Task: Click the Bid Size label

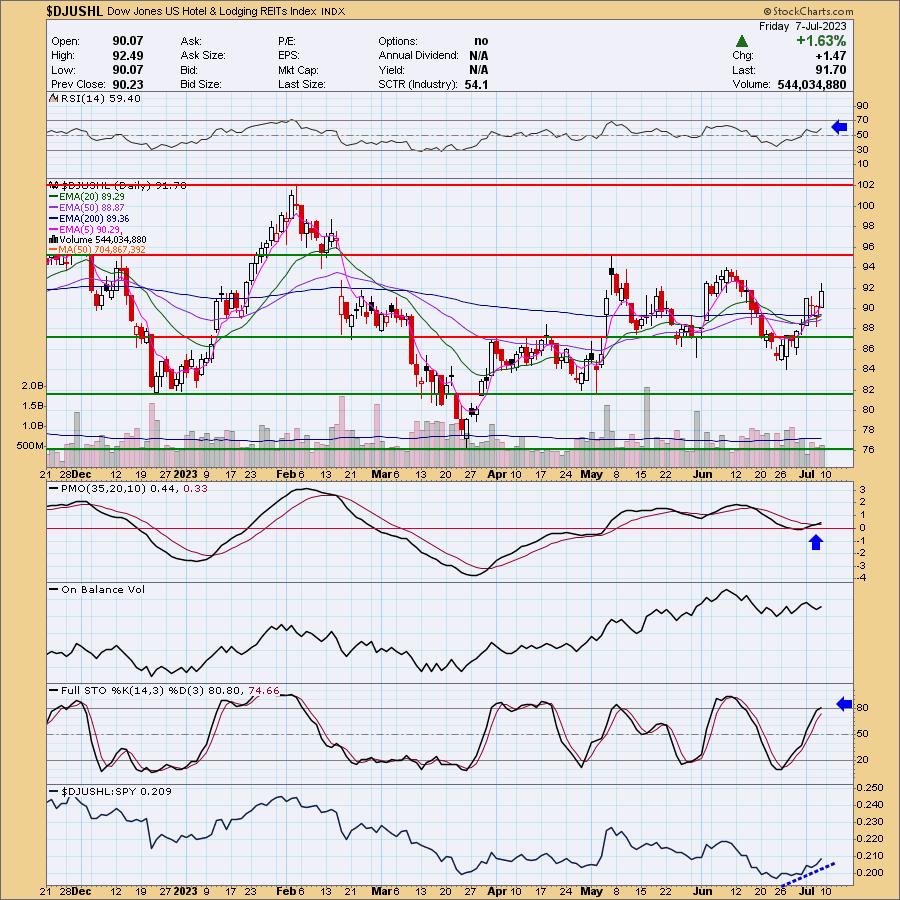Action: [x=201, y=84]
